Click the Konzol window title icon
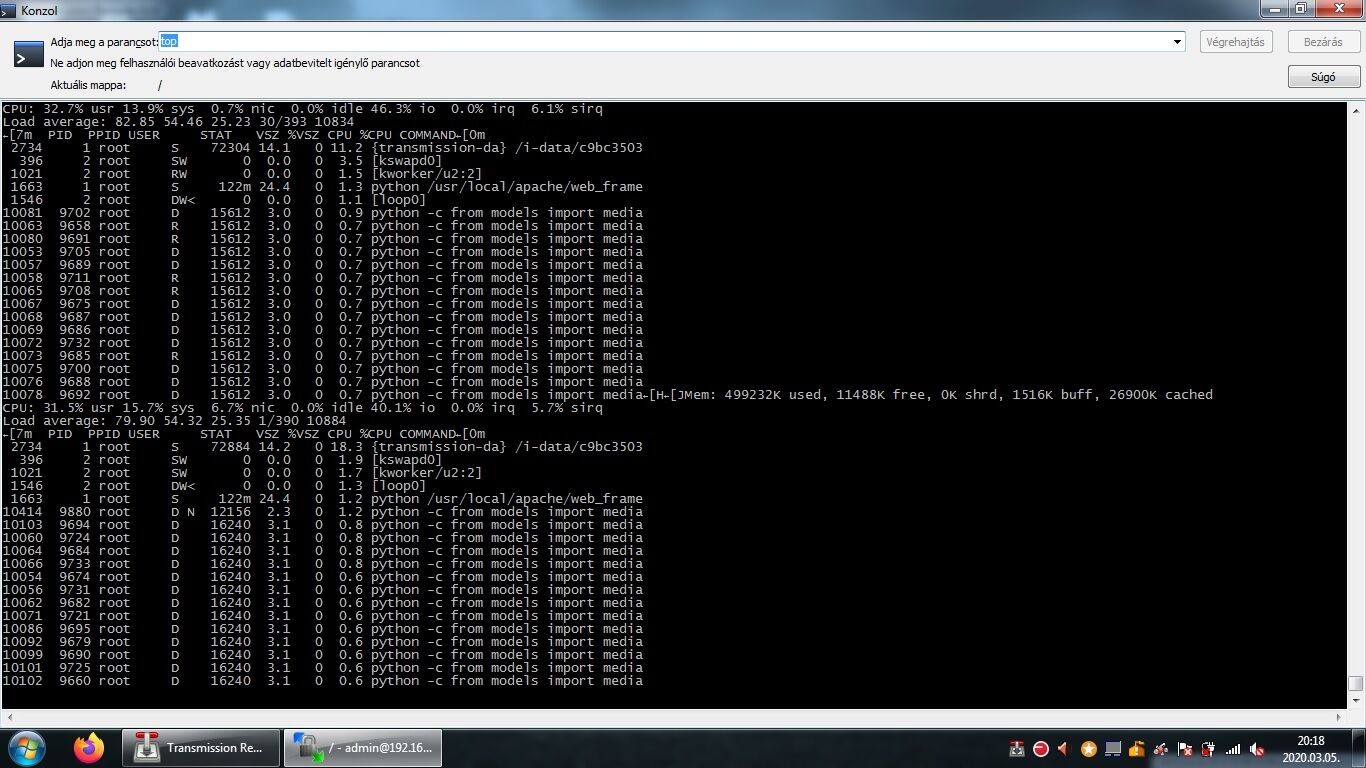The height and width of the screenshot is (768, 1366). [9, 10]
